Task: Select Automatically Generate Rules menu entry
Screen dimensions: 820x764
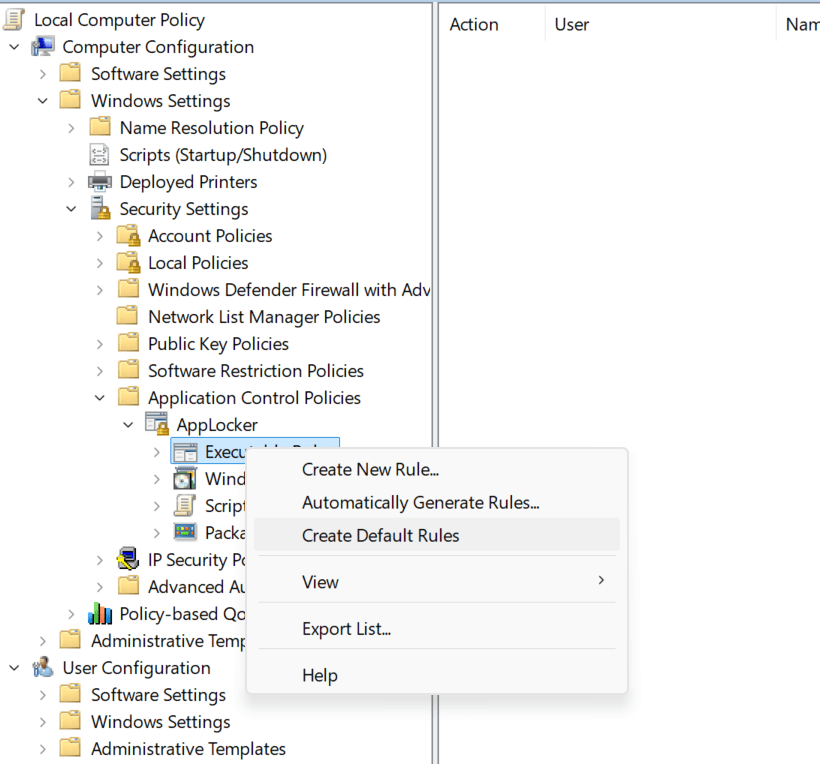Action: click(420, 502)
